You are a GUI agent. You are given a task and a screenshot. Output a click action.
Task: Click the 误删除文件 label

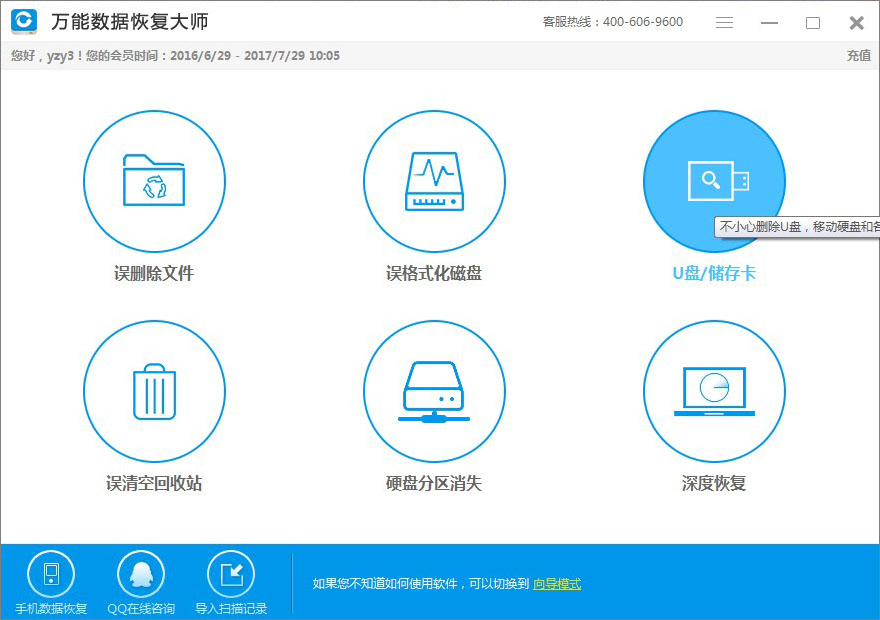[154, 273]
